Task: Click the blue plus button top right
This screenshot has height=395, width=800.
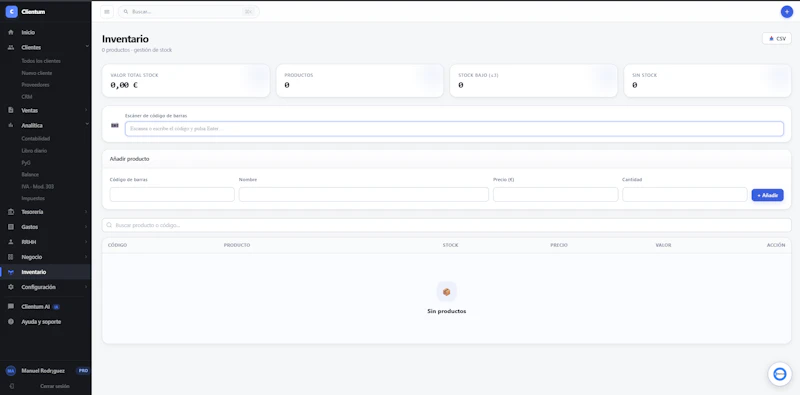Action: [787, 12]
